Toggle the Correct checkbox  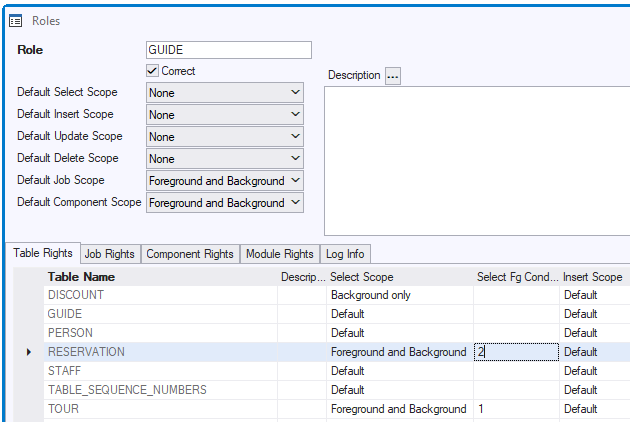pyautogui.click(x=153, y=71)
